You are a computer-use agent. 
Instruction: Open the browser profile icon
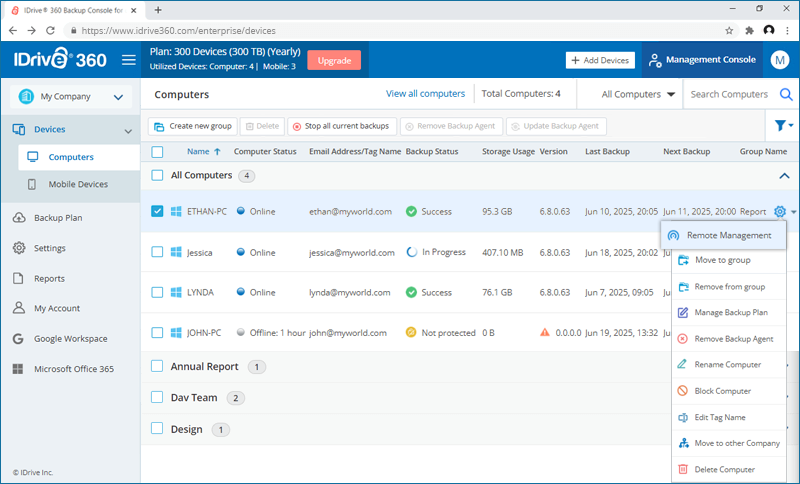click(769, 31)
